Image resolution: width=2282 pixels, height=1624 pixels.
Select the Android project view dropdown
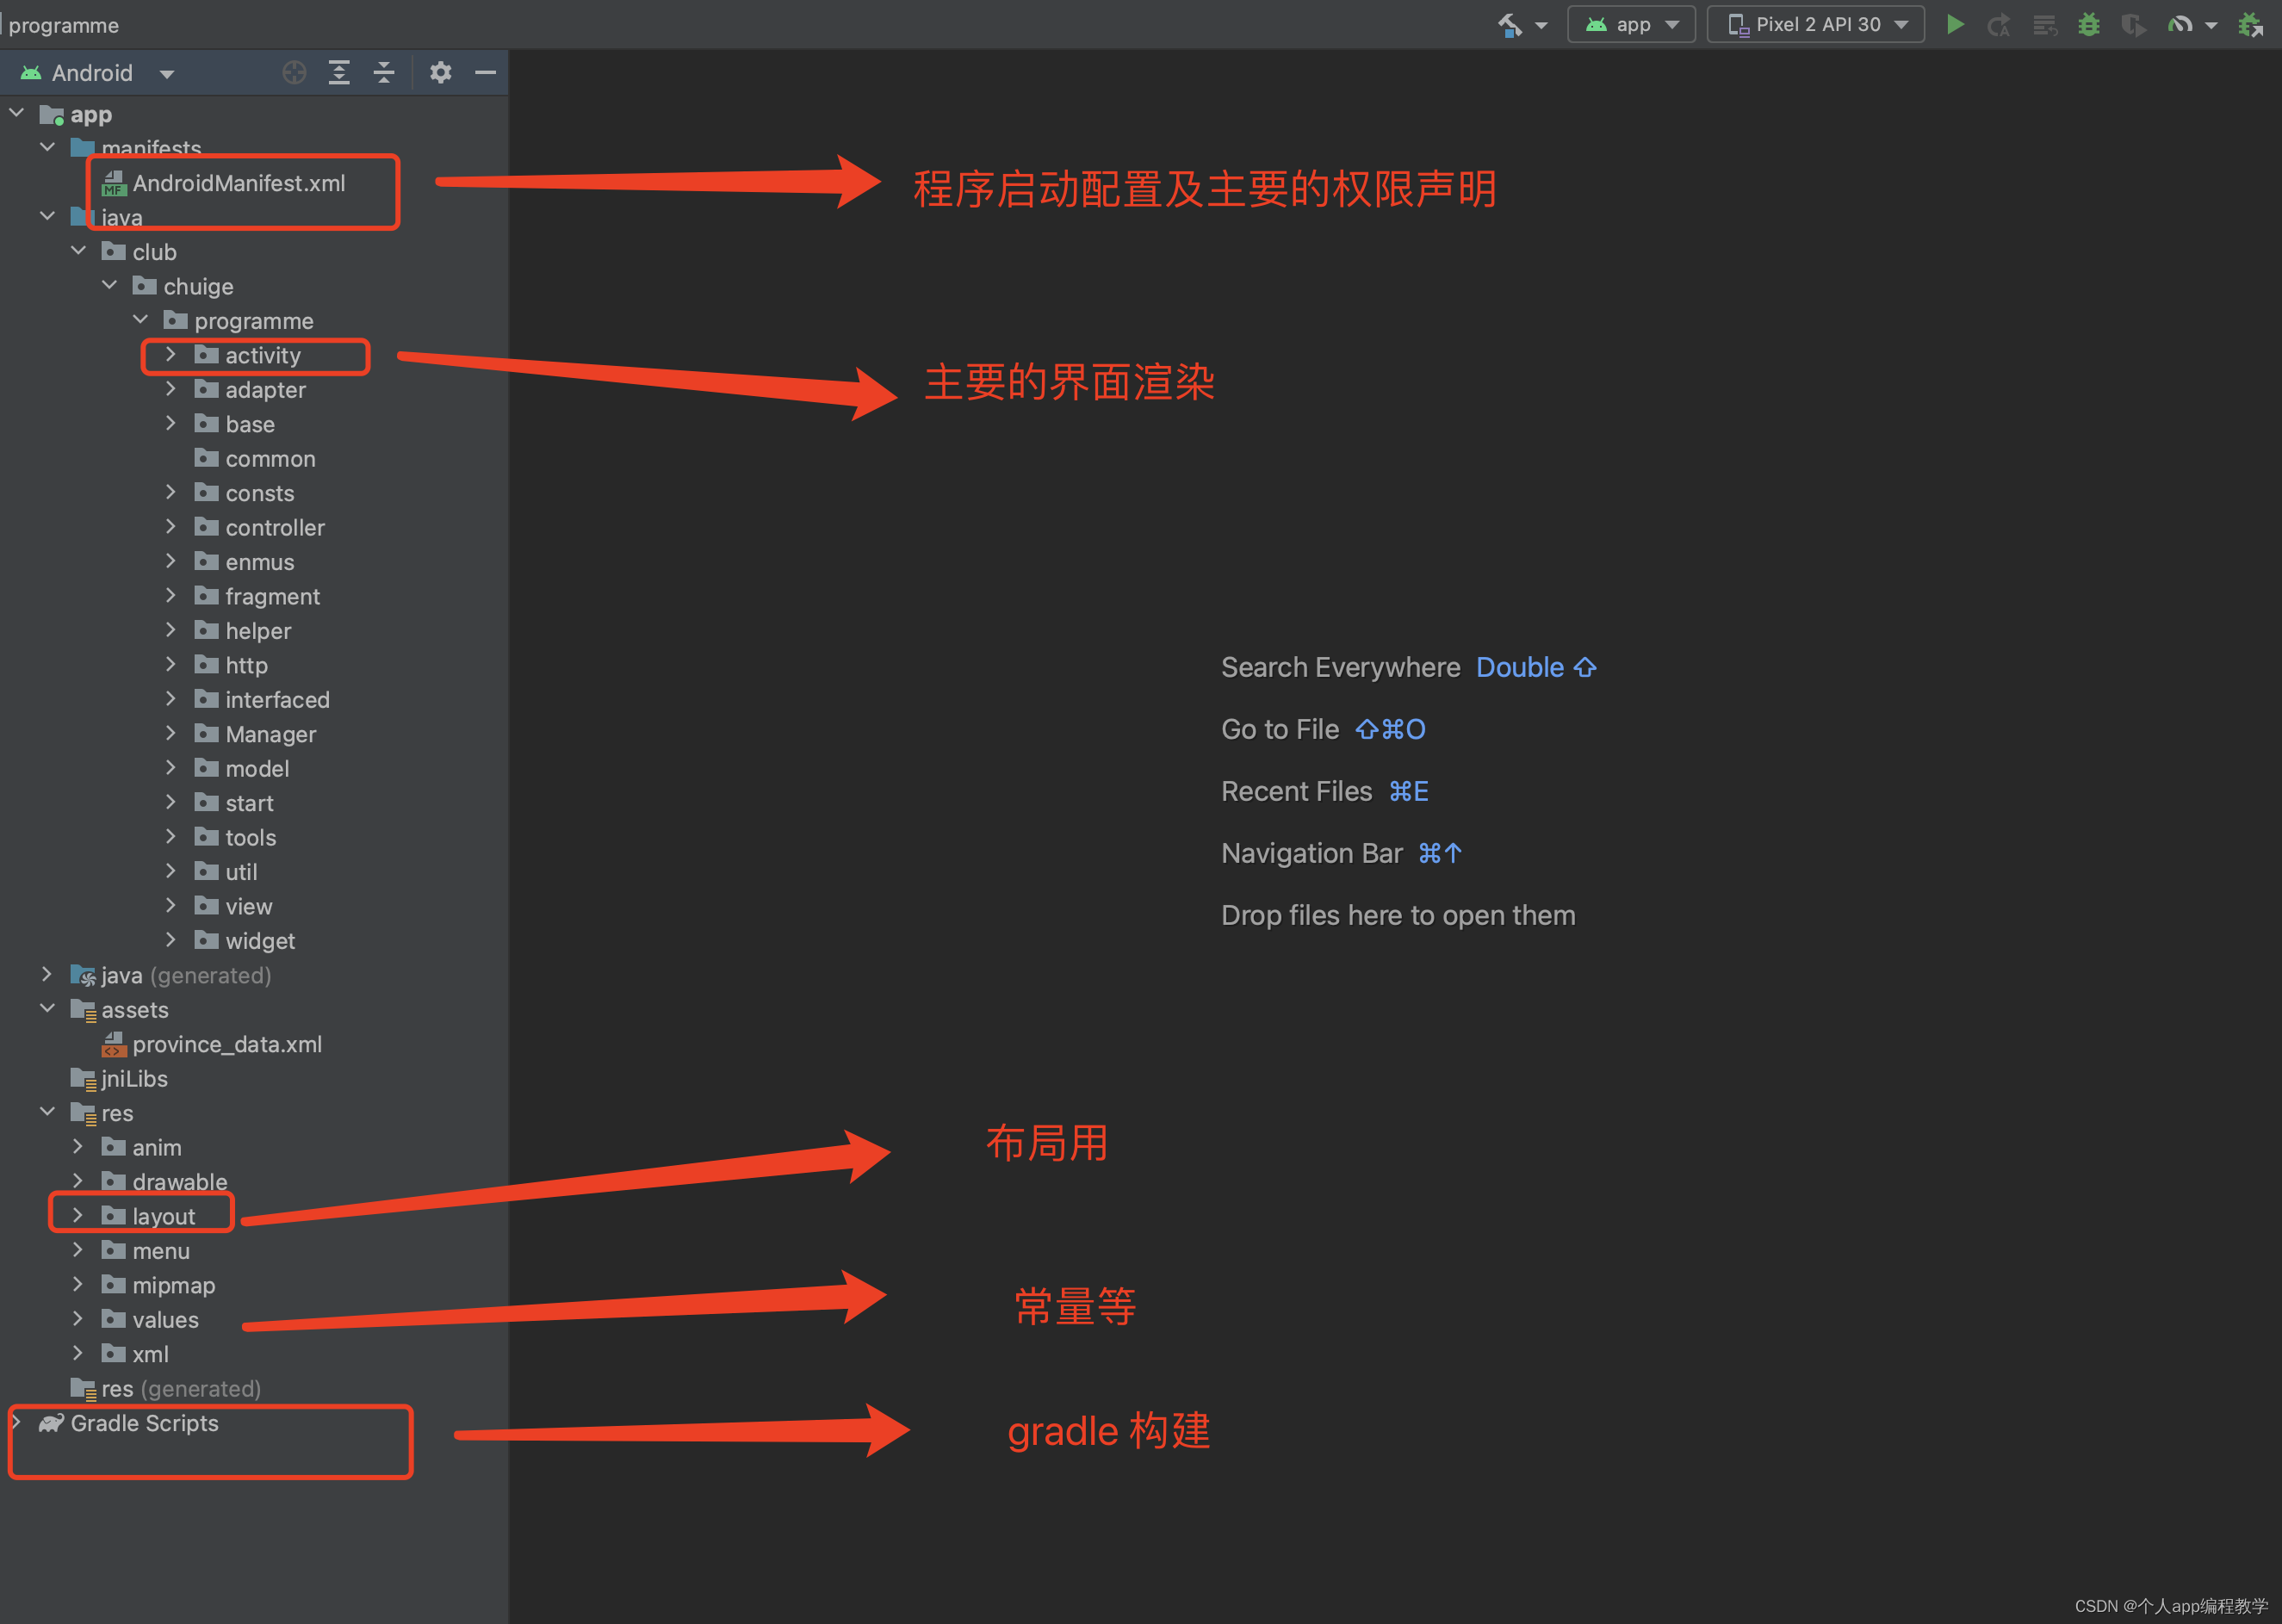point(96,71)
